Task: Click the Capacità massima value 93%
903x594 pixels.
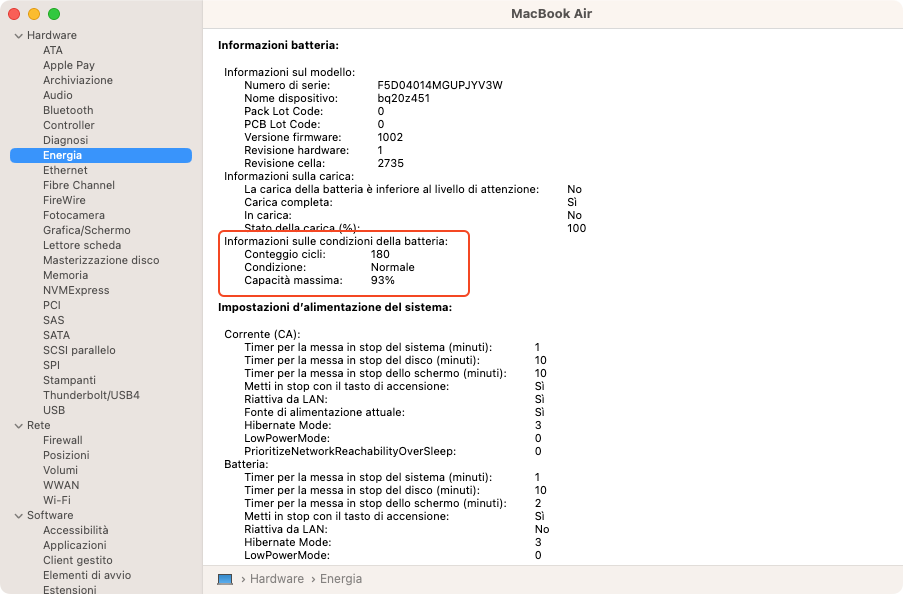Action: (x=382, y=281)
